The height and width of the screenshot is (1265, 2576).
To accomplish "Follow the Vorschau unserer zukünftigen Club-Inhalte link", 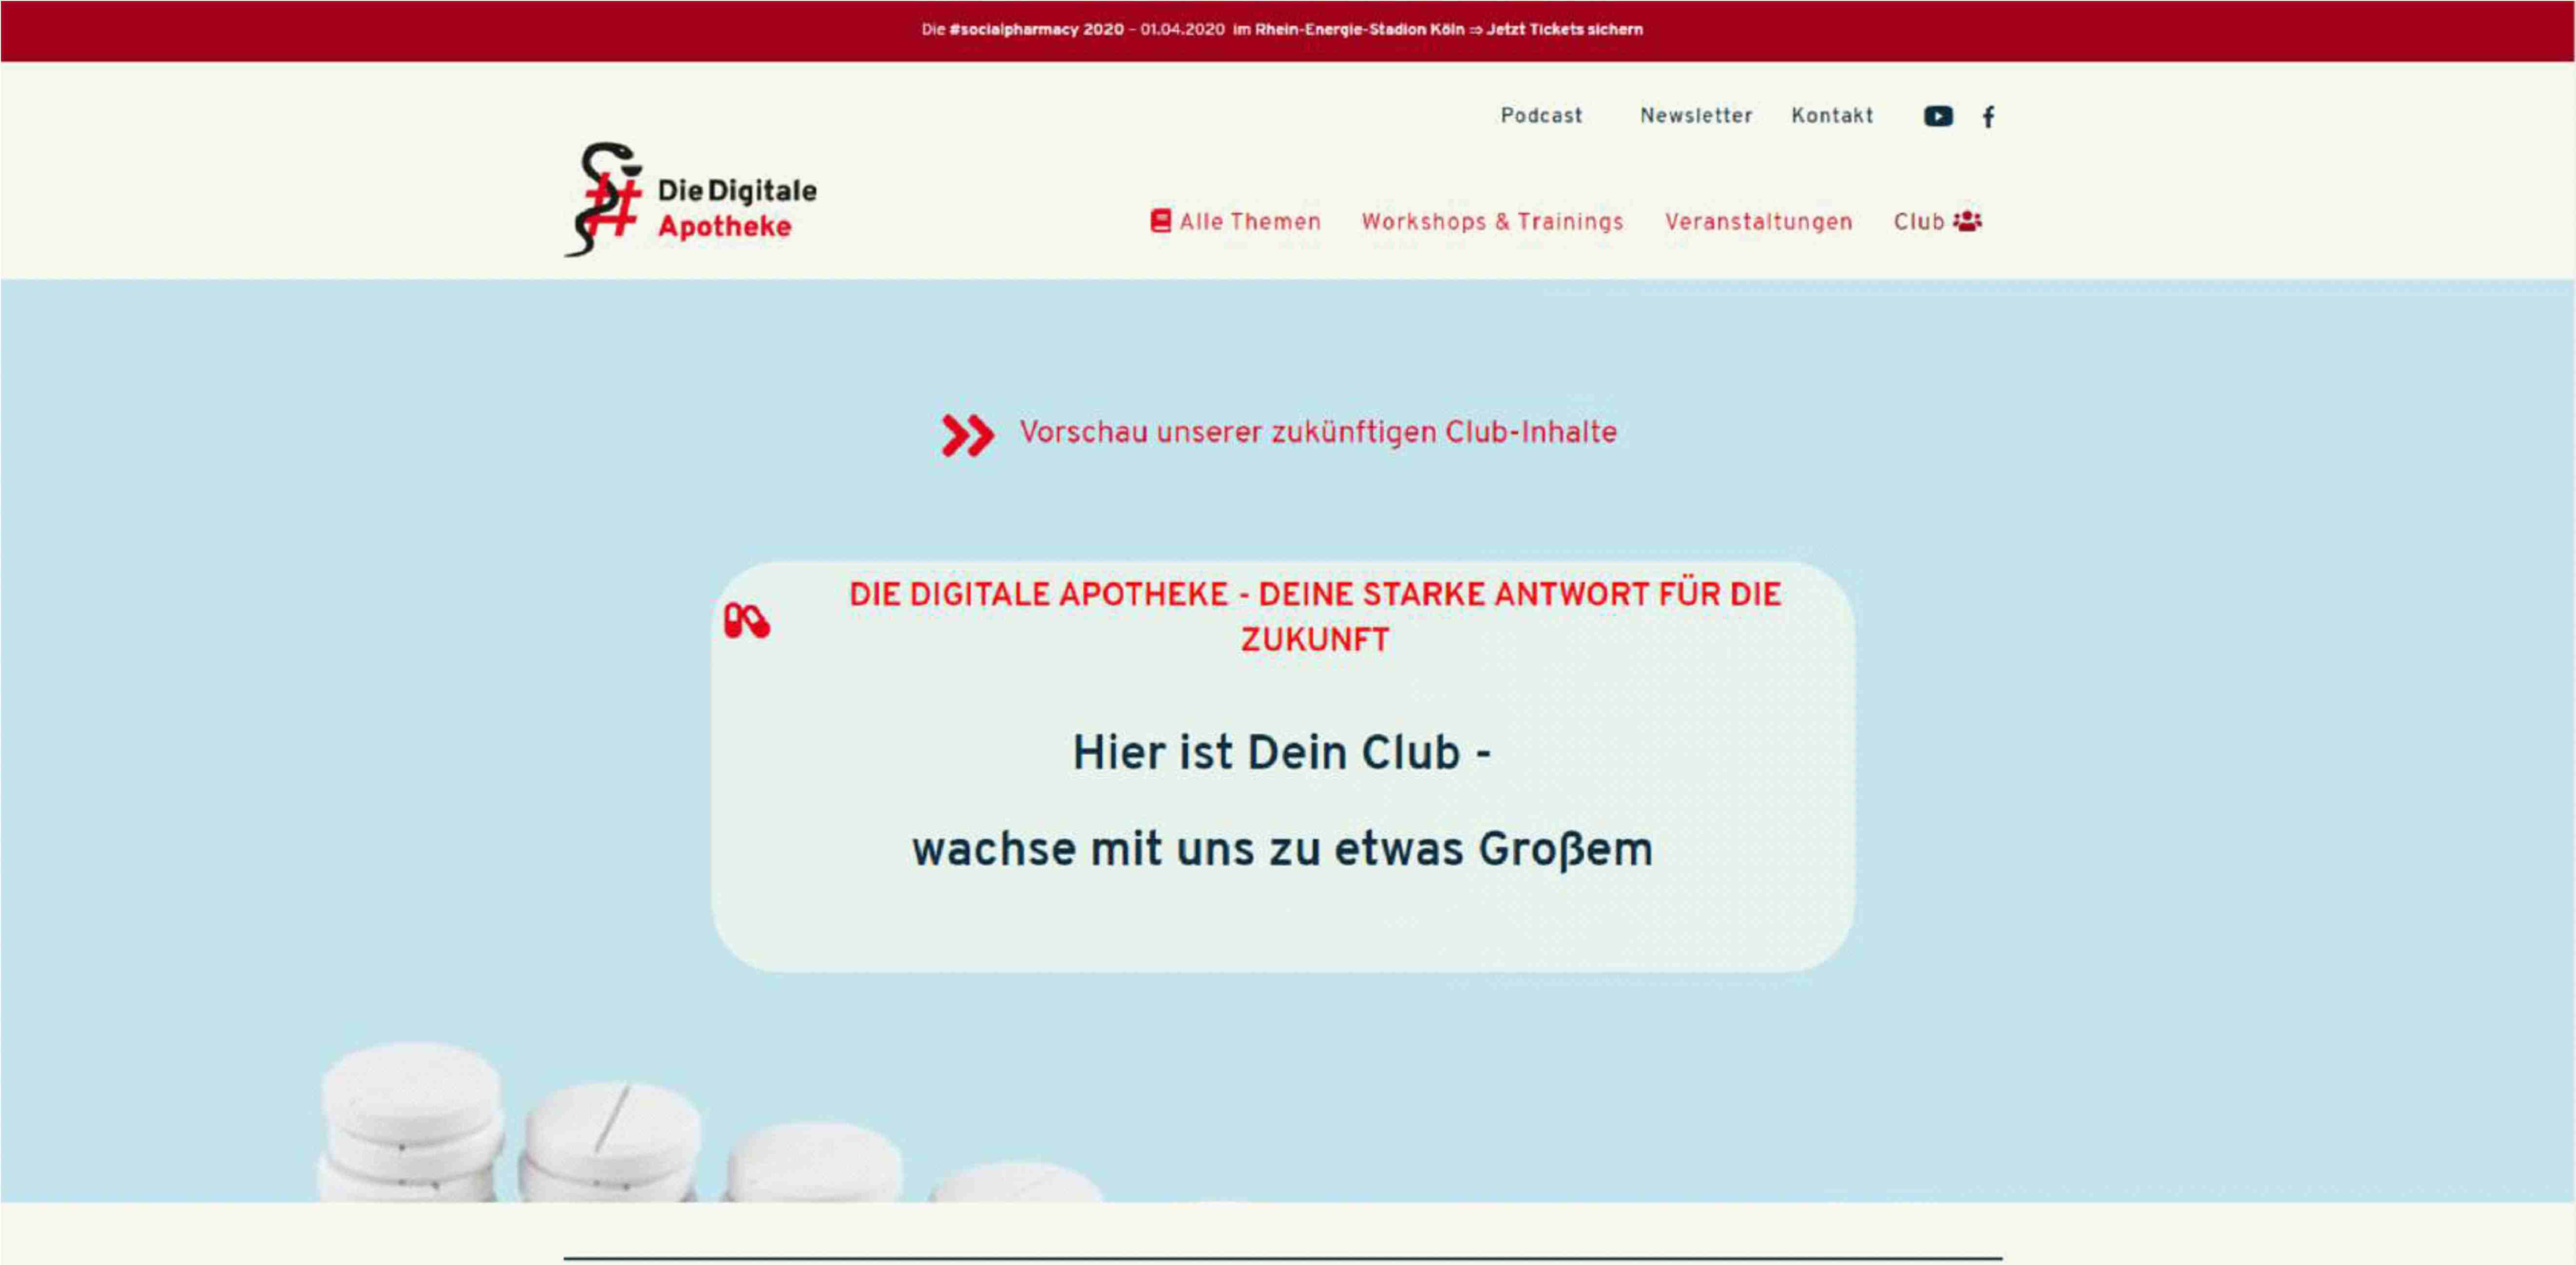I will [x=1317, y=432].
